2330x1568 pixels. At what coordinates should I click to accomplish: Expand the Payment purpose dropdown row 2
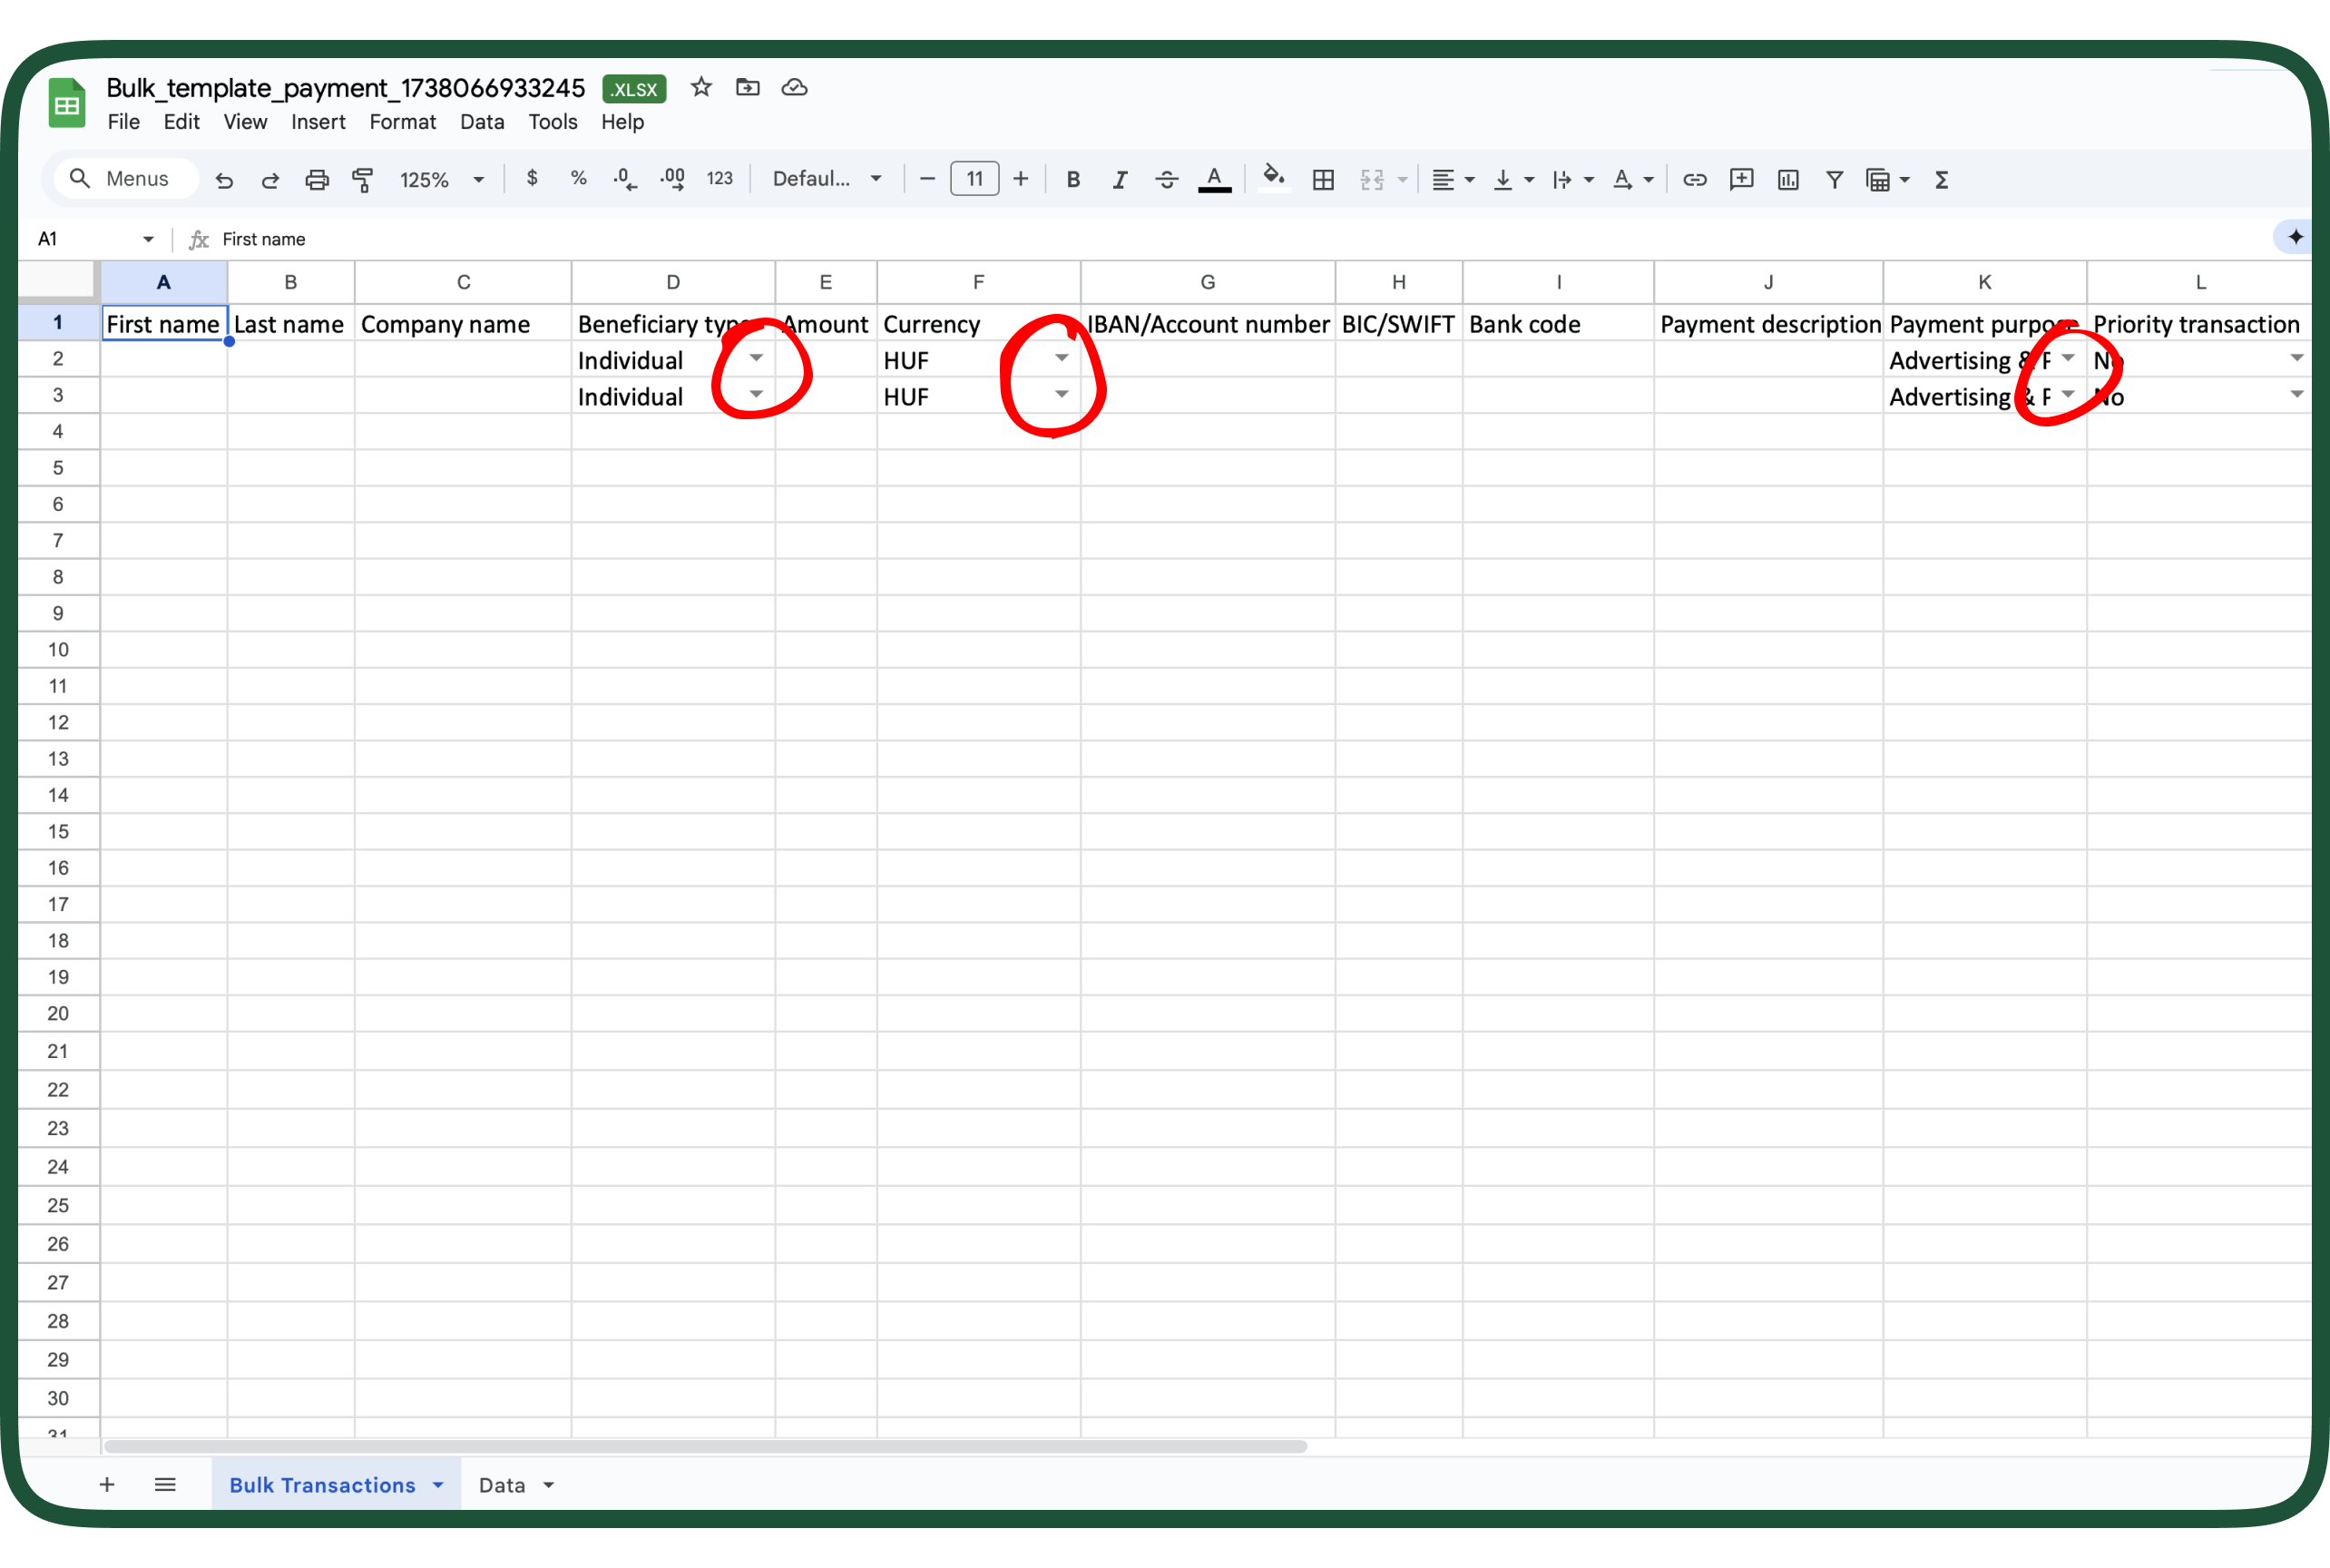coord(2070,358)
